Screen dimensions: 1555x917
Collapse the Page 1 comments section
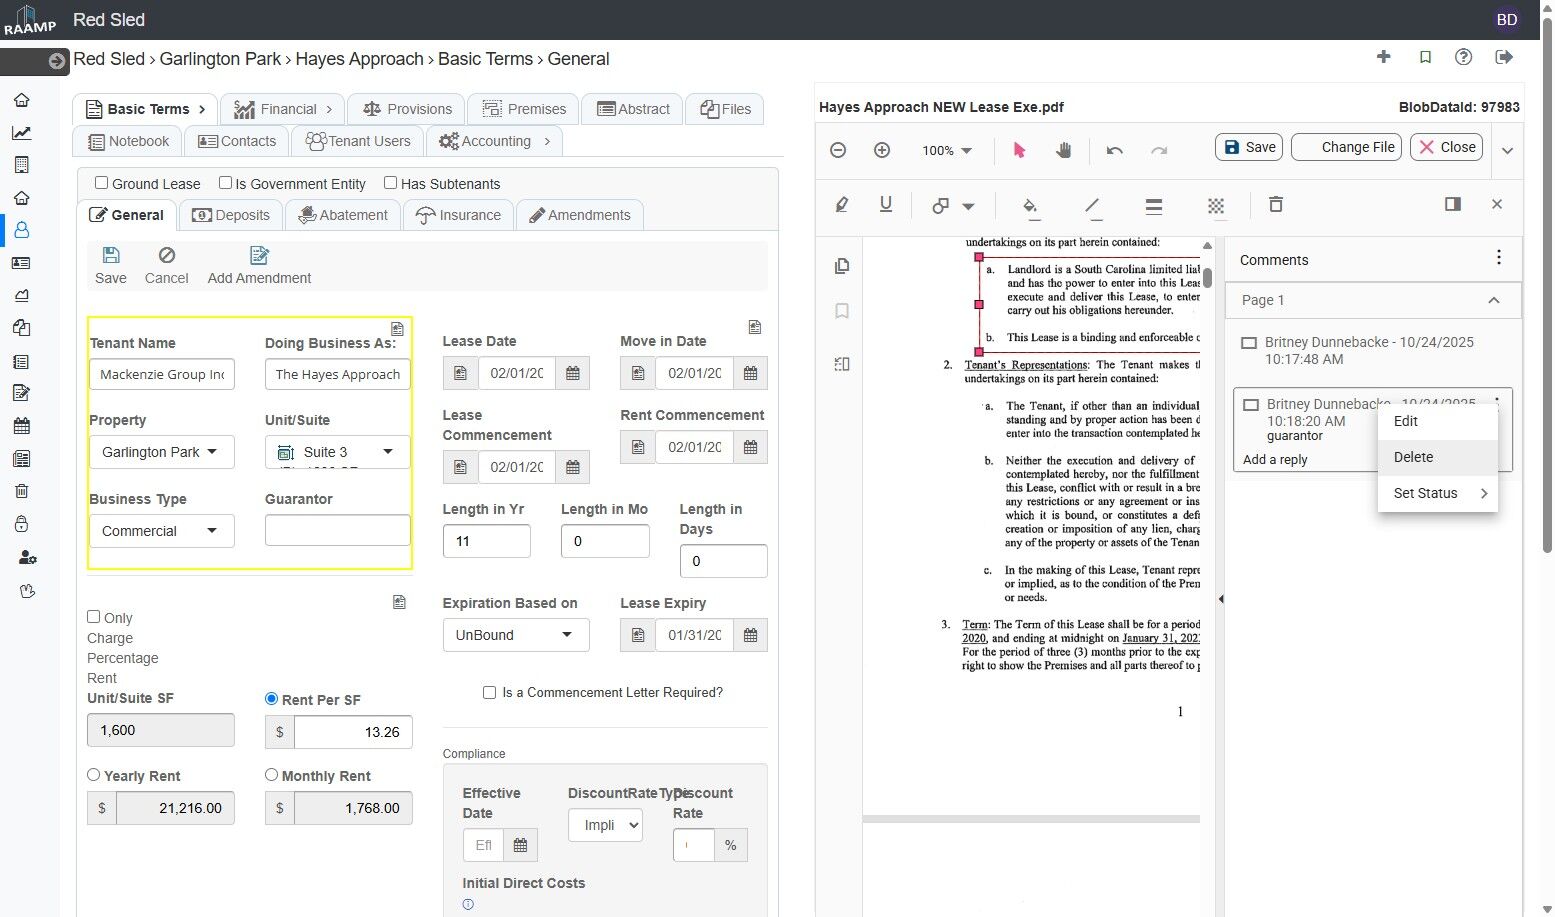(x=1493, y=300)
